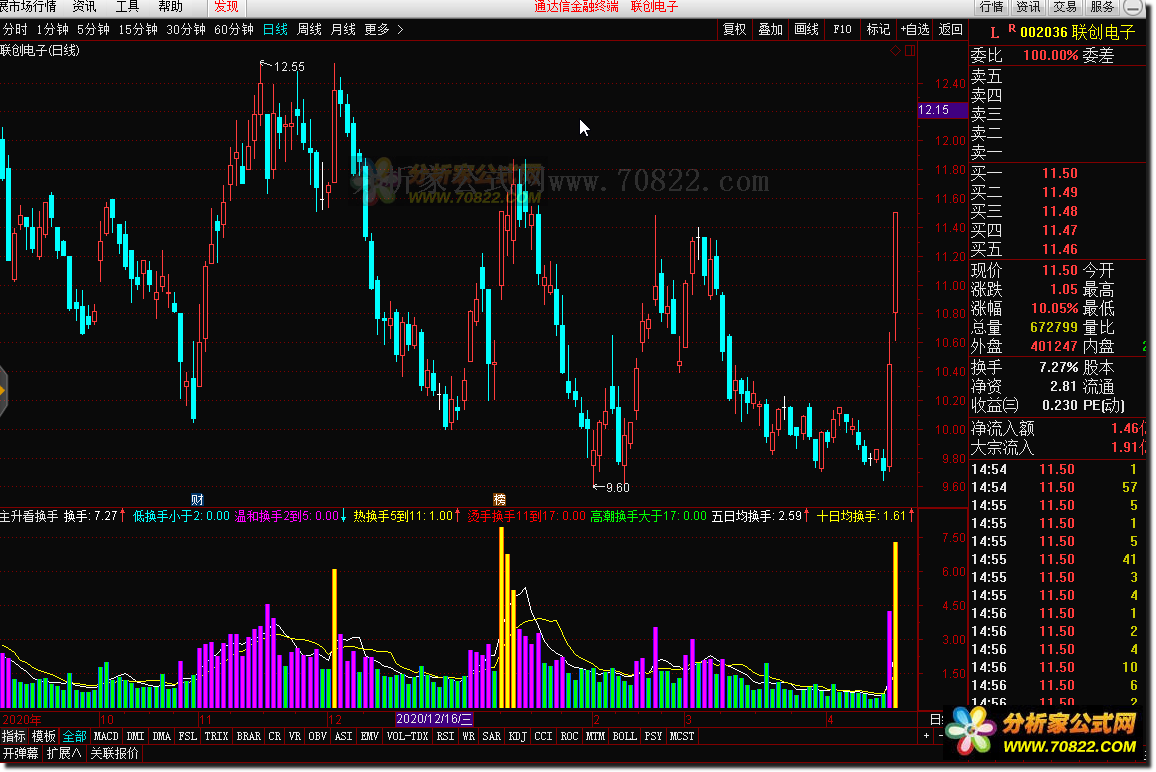The width and height of the screenshot is (1156, 772).
Task: Click the 12.15 price label on the axis
Action: click(941, 110)
